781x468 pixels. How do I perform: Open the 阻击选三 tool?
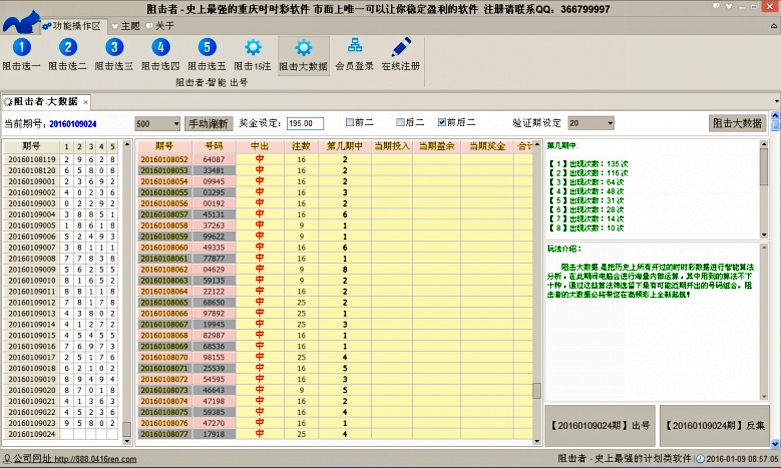[114, 48]
